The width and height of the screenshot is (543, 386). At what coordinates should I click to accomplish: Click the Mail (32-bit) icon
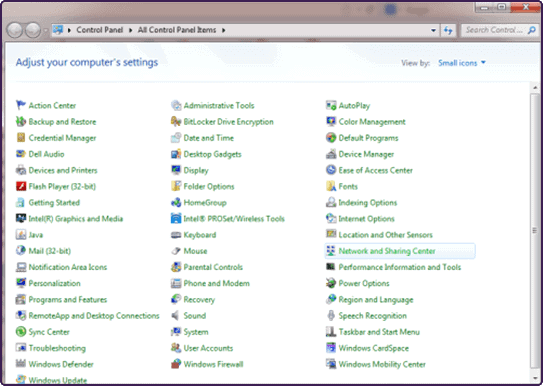click(x=21, y=251)
